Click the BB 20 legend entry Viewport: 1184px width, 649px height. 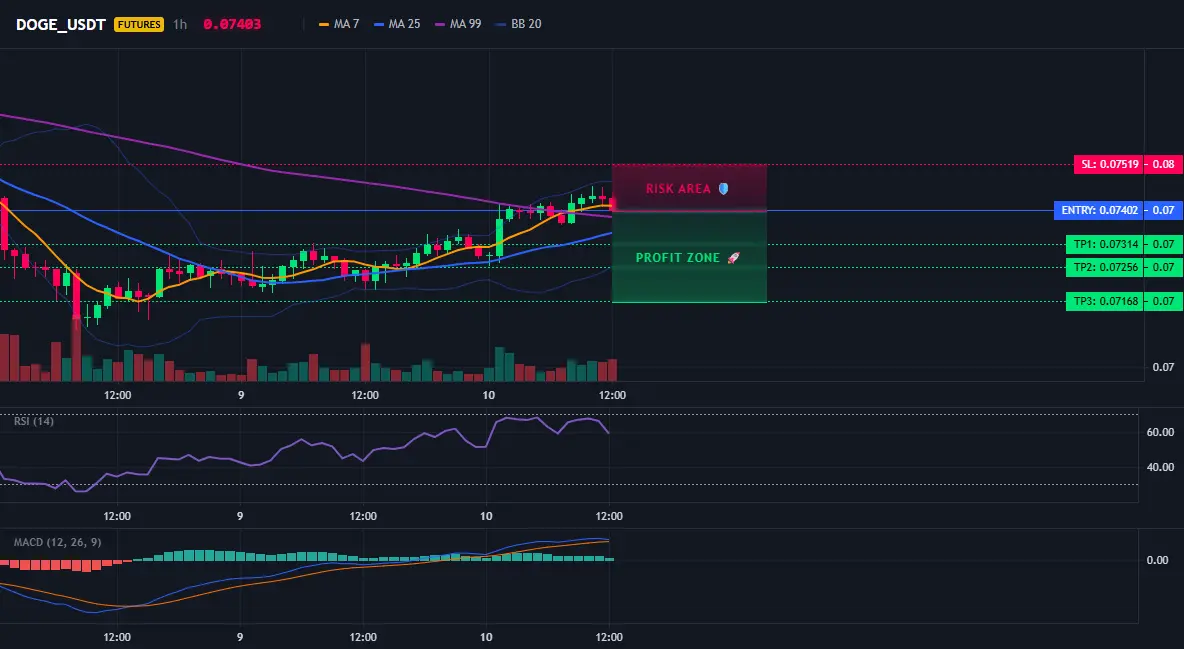pos(518,24)
